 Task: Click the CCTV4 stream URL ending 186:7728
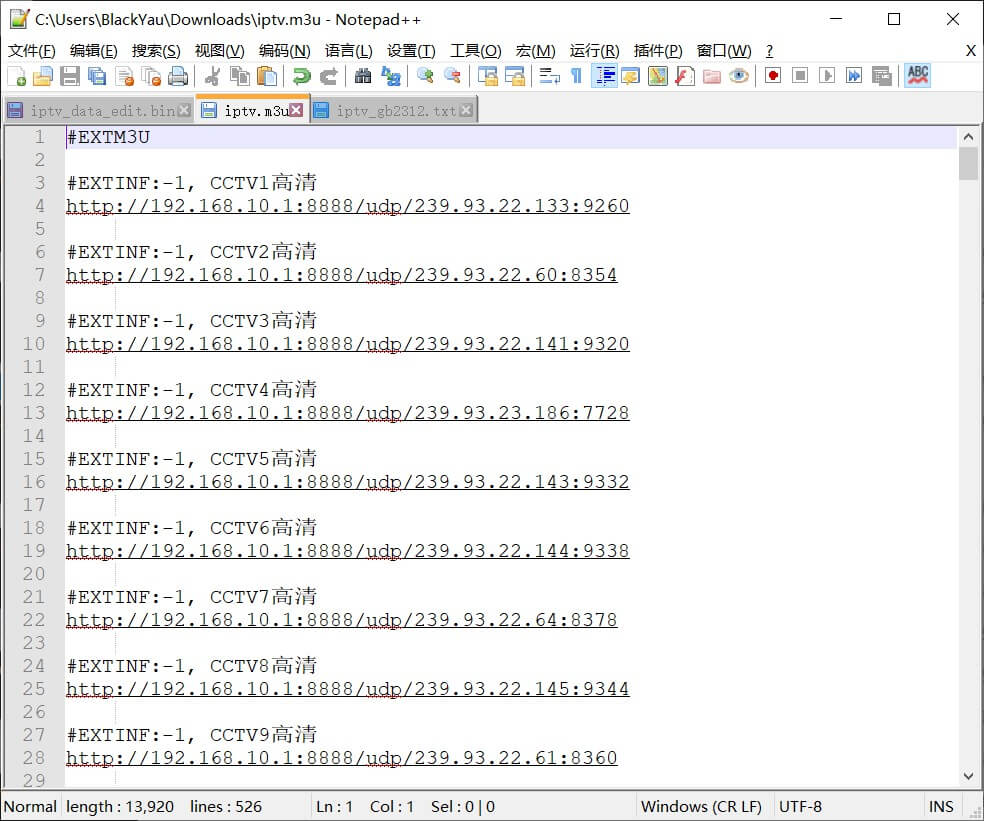(348, 413)
